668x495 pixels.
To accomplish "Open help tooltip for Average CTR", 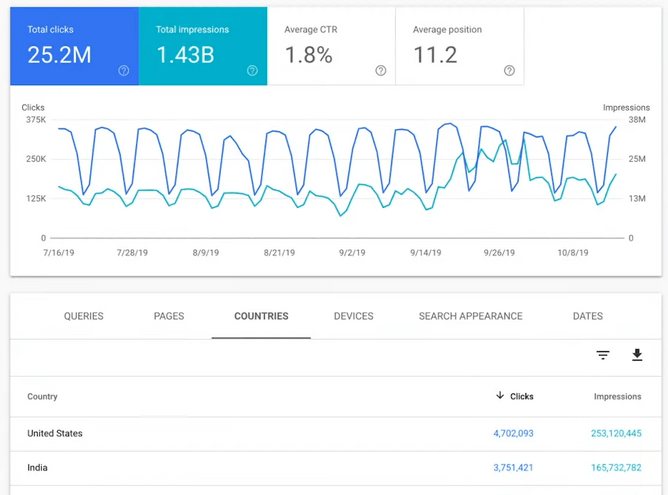I will 380,71.
